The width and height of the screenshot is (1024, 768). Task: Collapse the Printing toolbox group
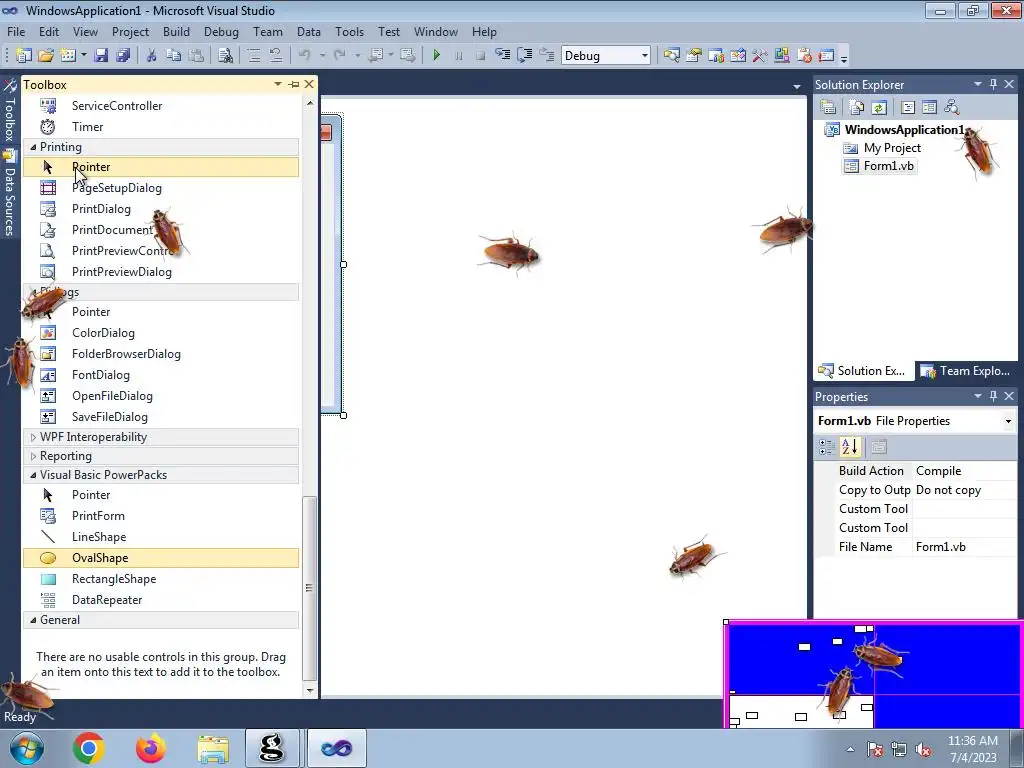coord(33,147)
